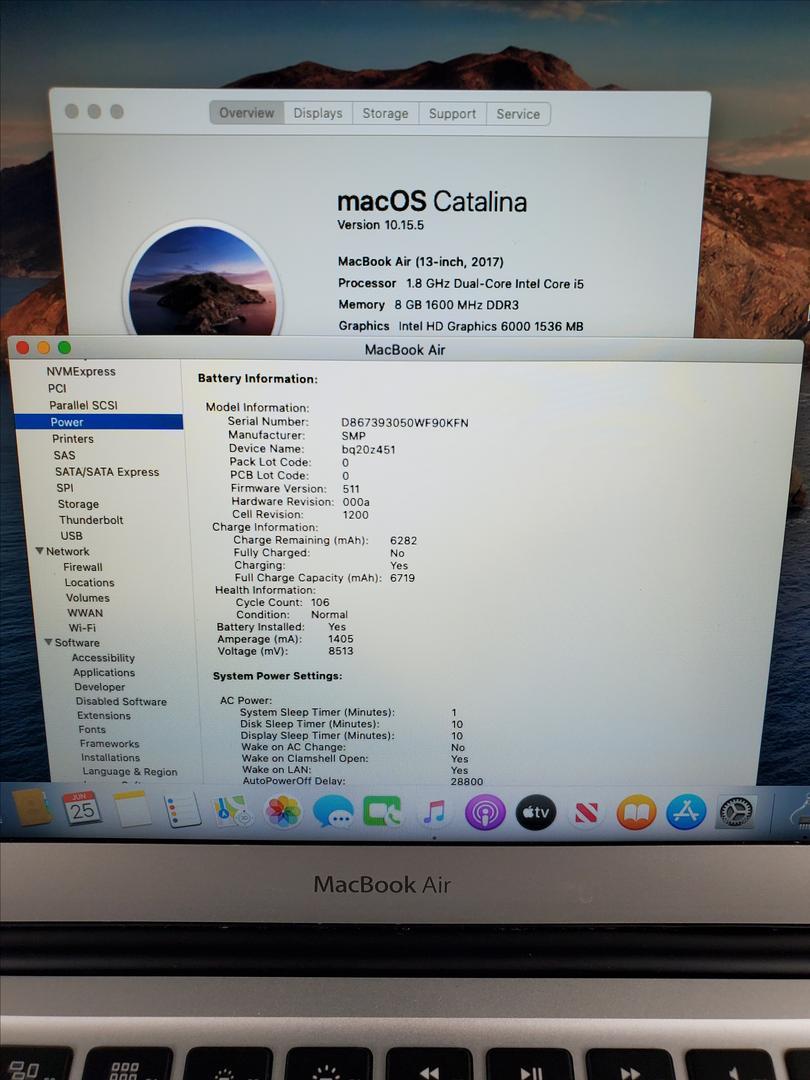810x1080 pixels.
Task: Click the Cycle Count value 106
Action: [320, 602]
